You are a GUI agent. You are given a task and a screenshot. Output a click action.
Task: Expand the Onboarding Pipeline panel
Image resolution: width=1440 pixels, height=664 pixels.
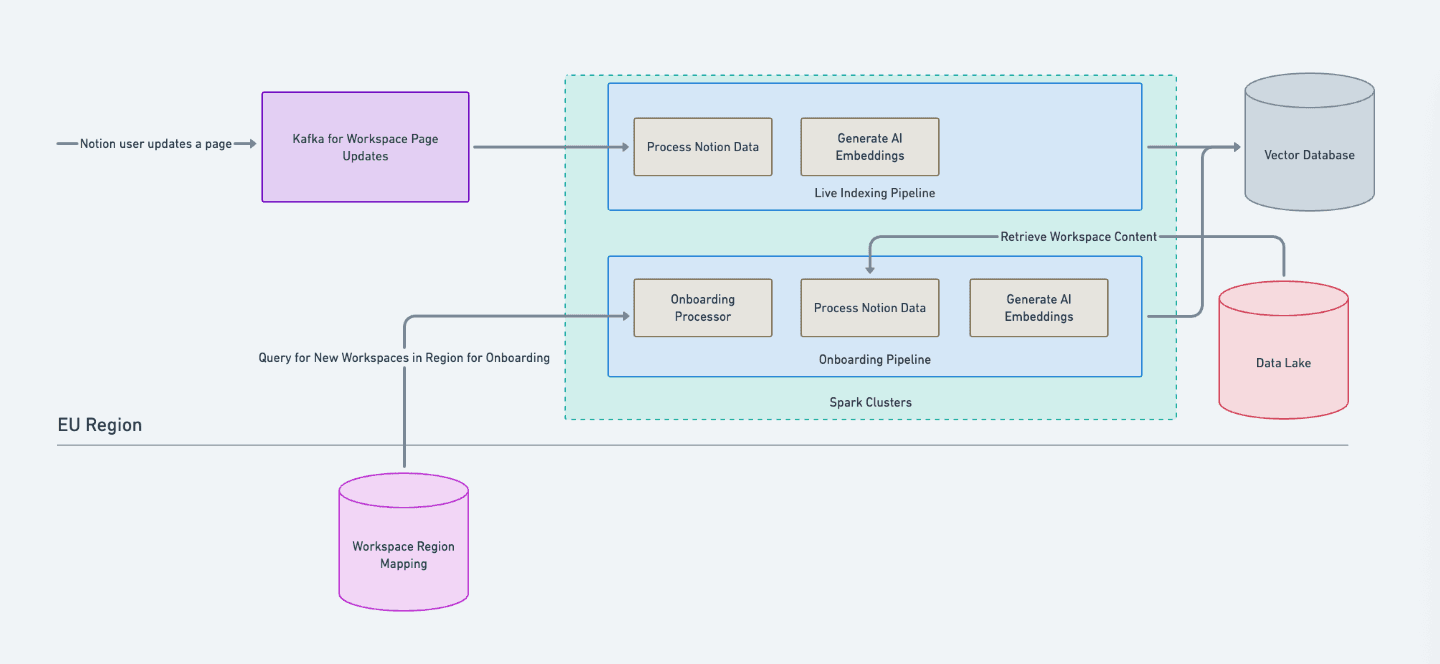tap(873, 359)
